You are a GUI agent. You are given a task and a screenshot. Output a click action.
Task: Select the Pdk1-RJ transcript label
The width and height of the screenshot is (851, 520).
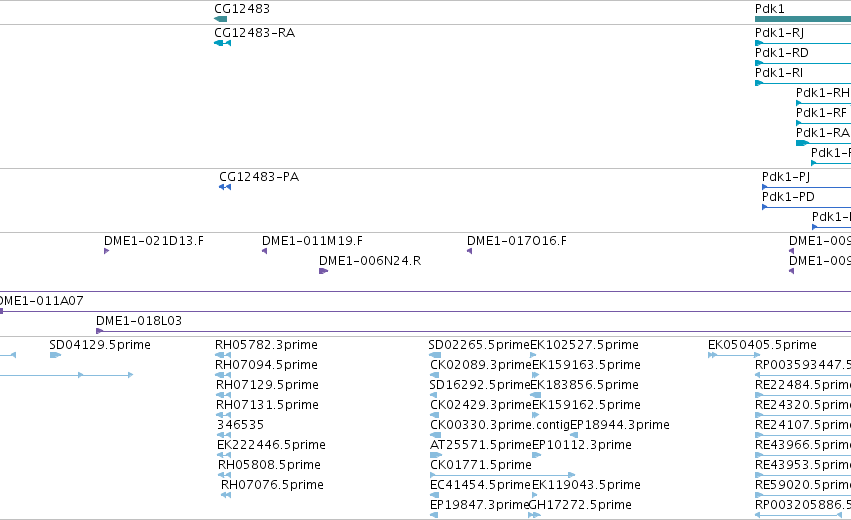[779, 33]
